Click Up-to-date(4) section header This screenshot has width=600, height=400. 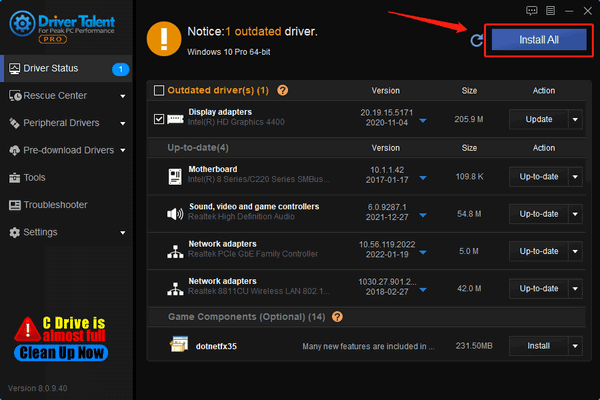198,148
